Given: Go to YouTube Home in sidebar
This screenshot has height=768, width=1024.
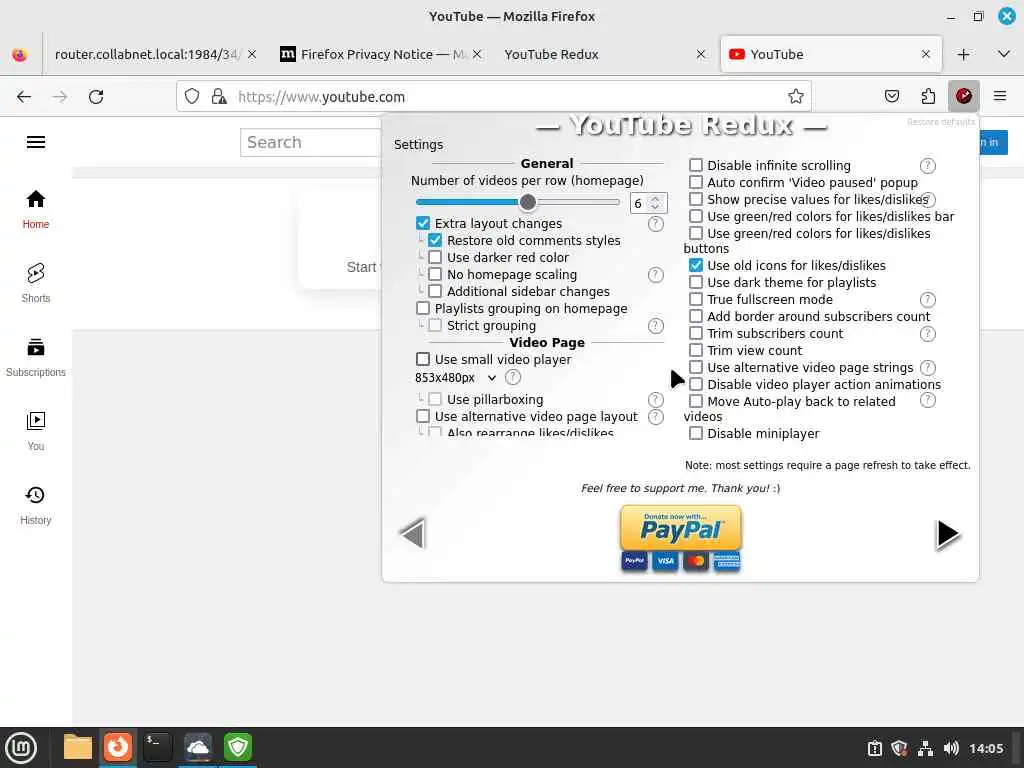Looking at the screenshot, I should 36,209.
